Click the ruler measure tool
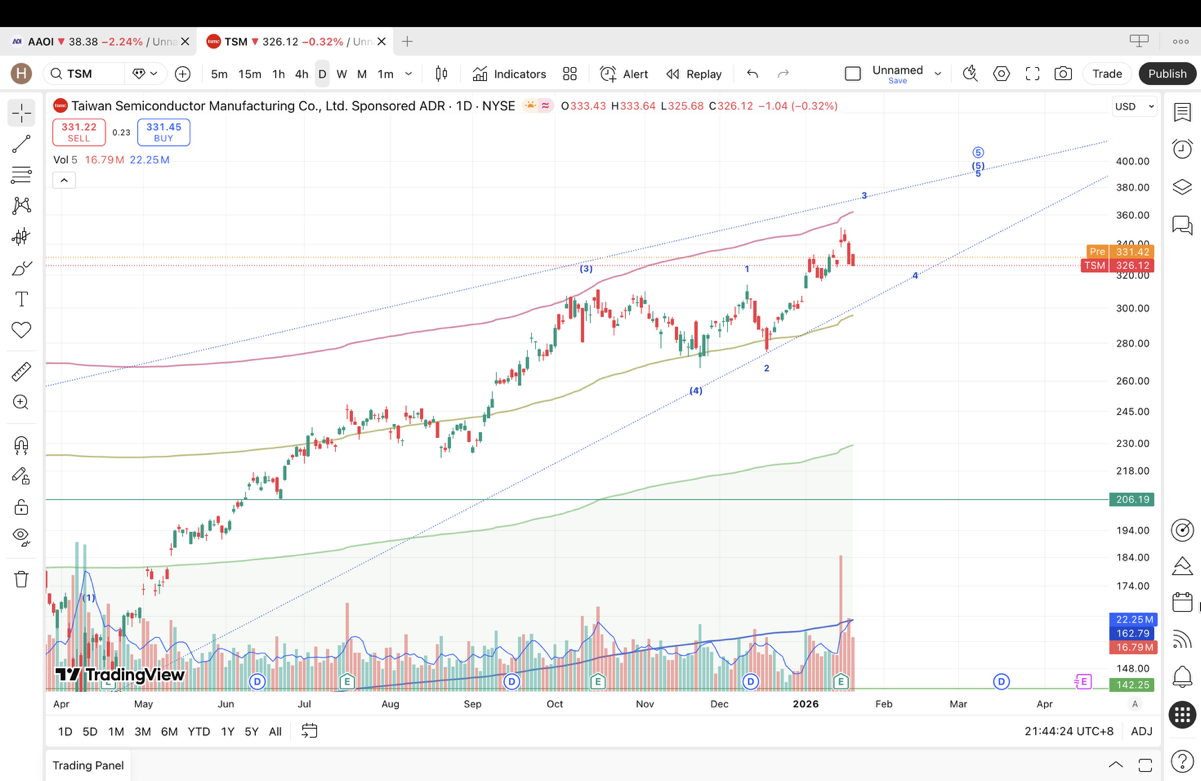This screenshot has height=781, width=1201. click(x=21, y=372)
